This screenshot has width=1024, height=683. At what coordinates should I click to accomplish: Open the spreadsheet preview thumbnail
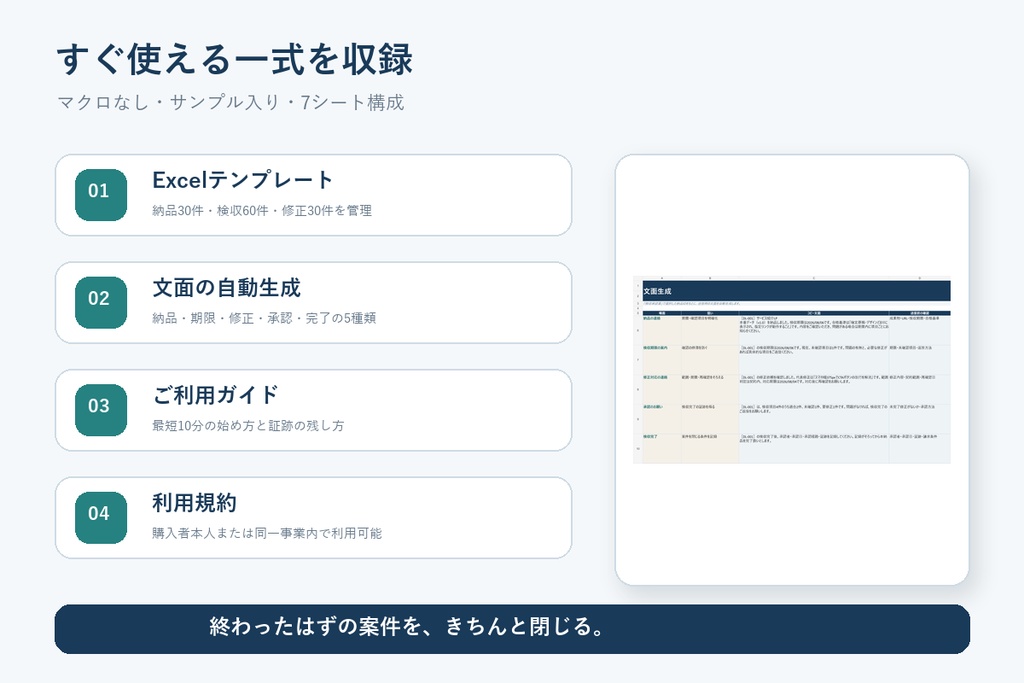coord(792,370)
